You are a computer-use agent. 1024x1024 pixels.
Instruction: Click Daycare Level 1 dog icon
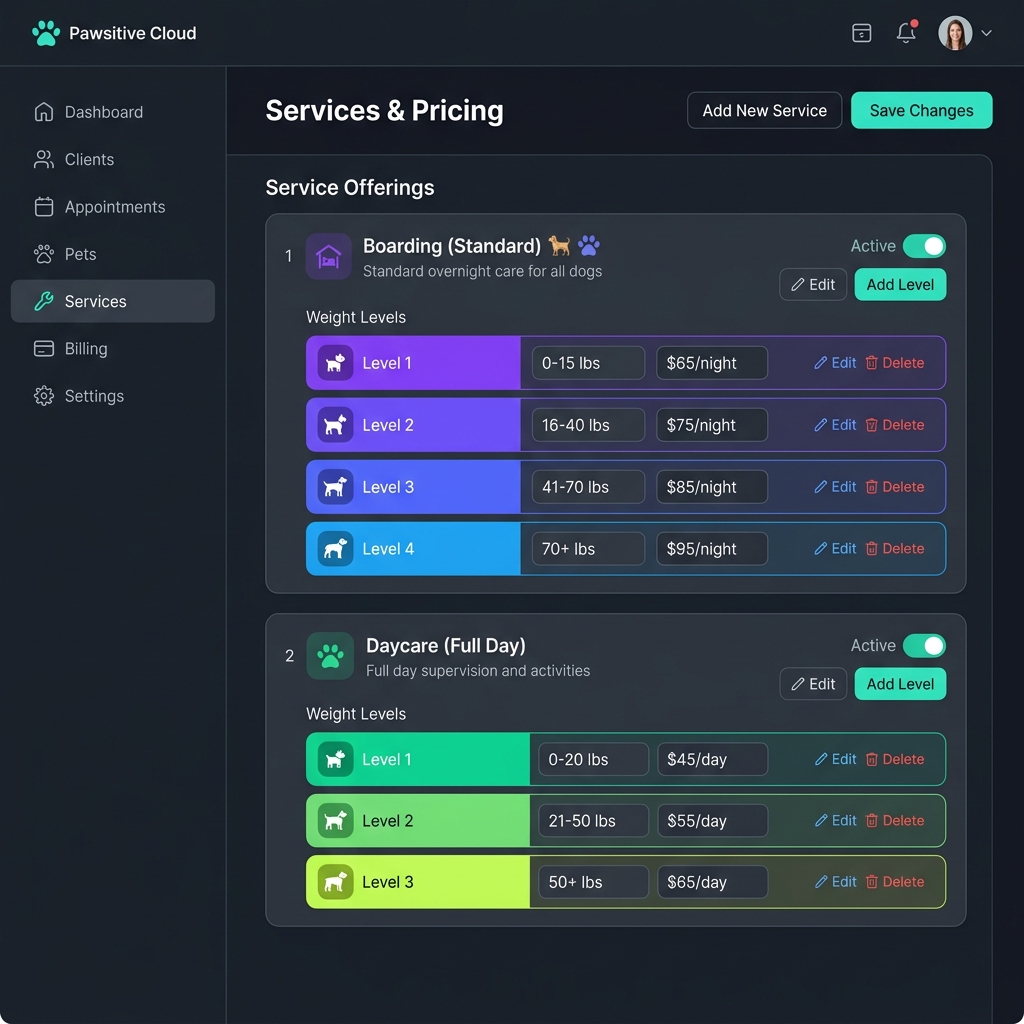(x=335, y=759)
